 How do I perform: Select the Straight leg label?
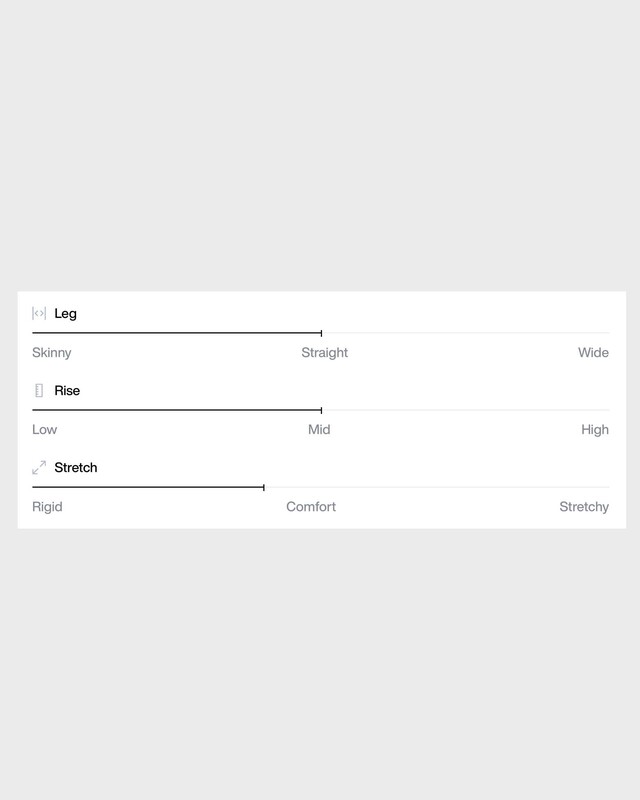click(325, 353)
